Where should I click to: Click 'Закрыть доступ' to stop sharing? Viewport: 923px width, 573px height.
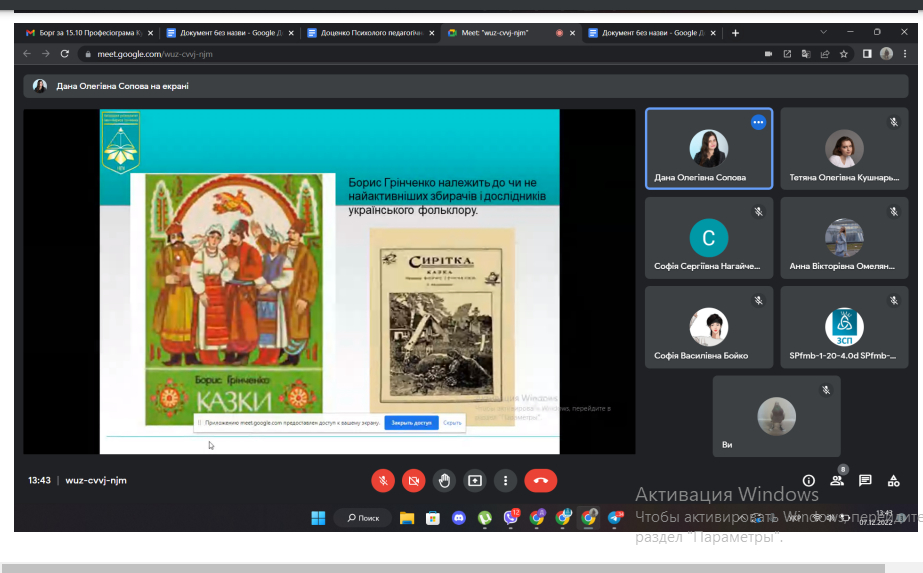[x=411, y=423]
